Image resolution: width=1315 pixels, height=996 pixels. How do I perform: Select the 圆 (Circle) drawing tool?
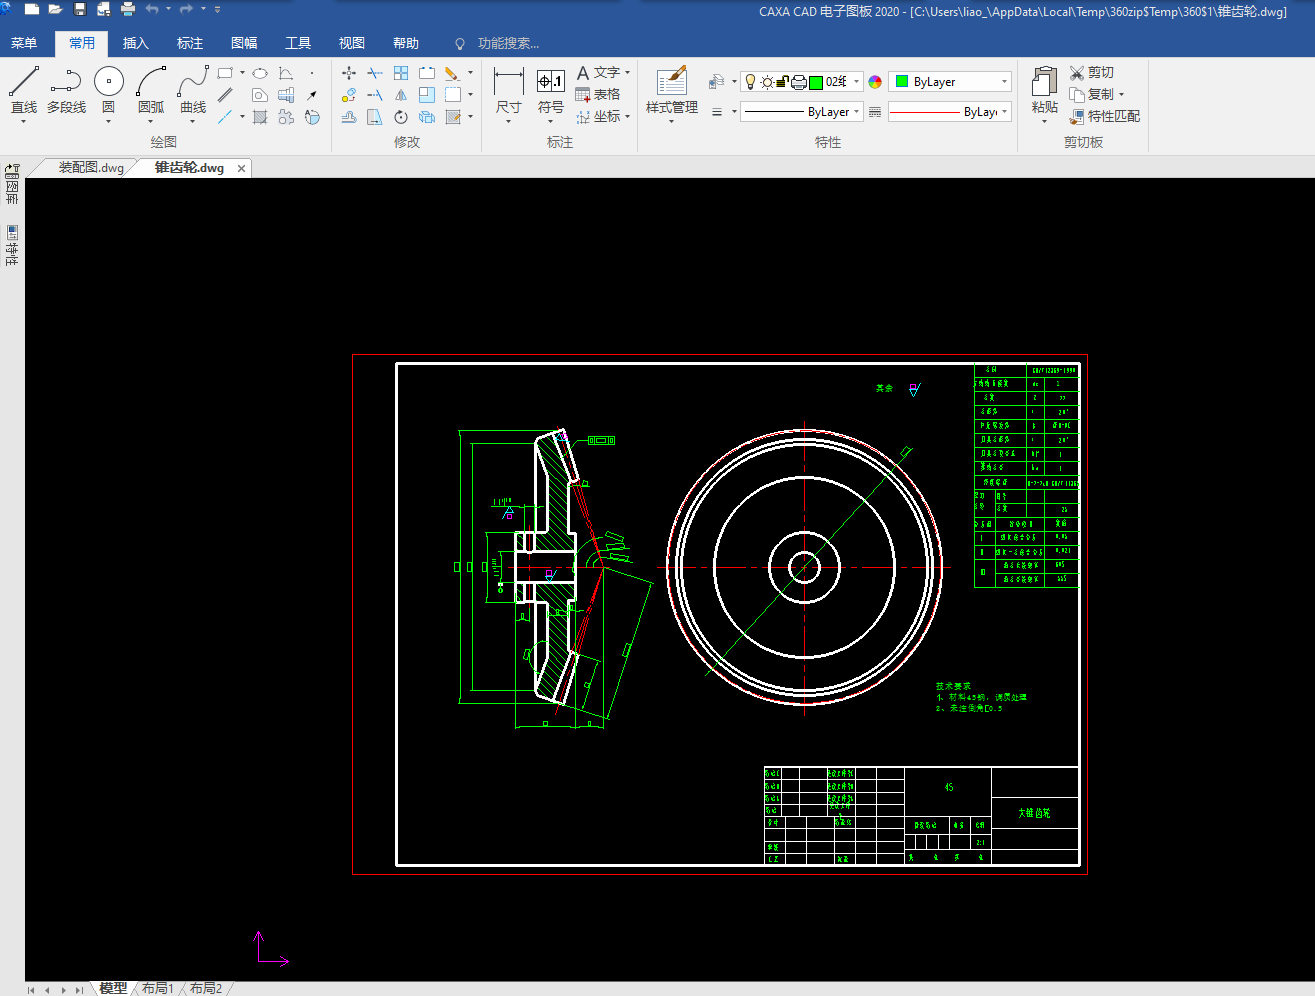click(108, 82)
